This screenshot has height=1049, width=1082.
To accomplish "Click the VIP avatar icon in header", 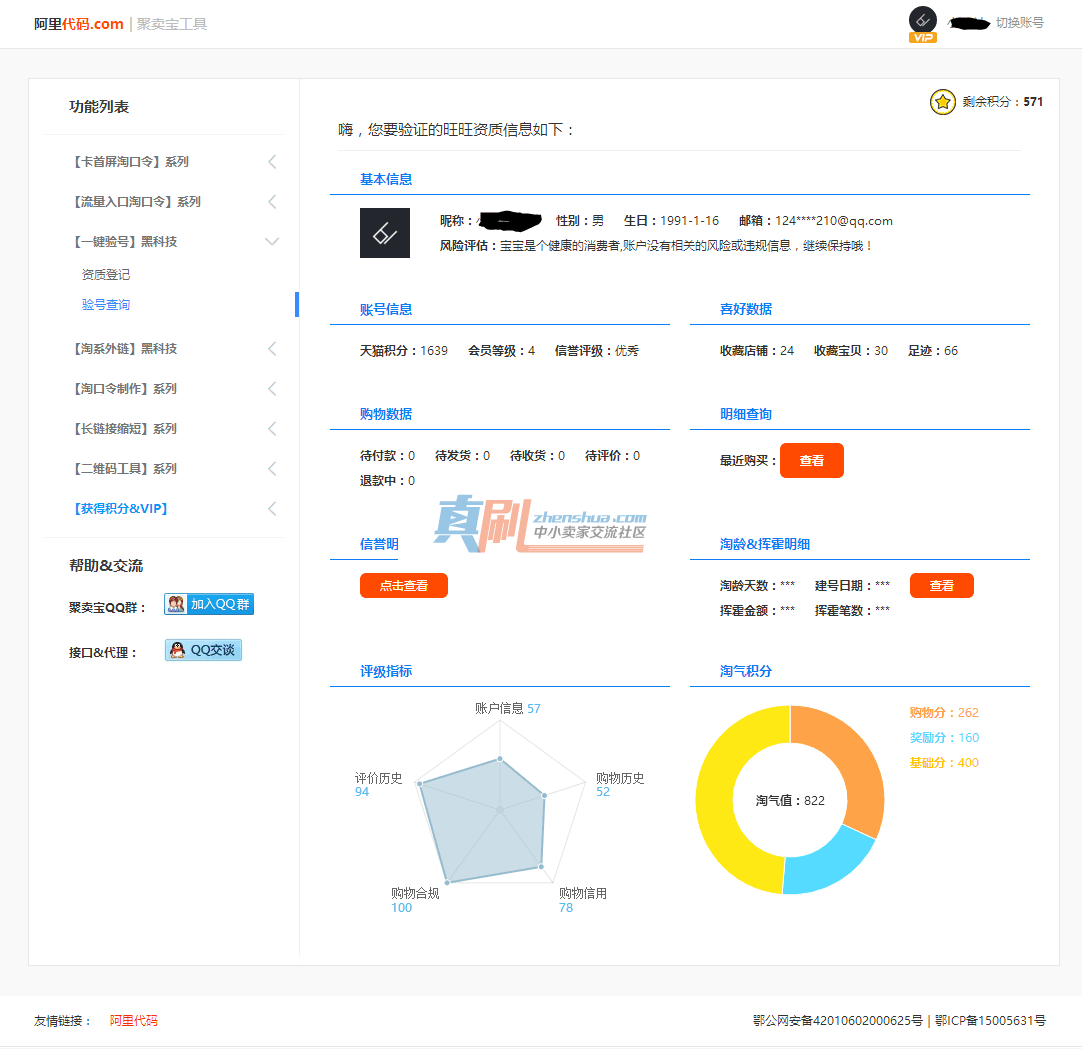I will coord(923,23).
